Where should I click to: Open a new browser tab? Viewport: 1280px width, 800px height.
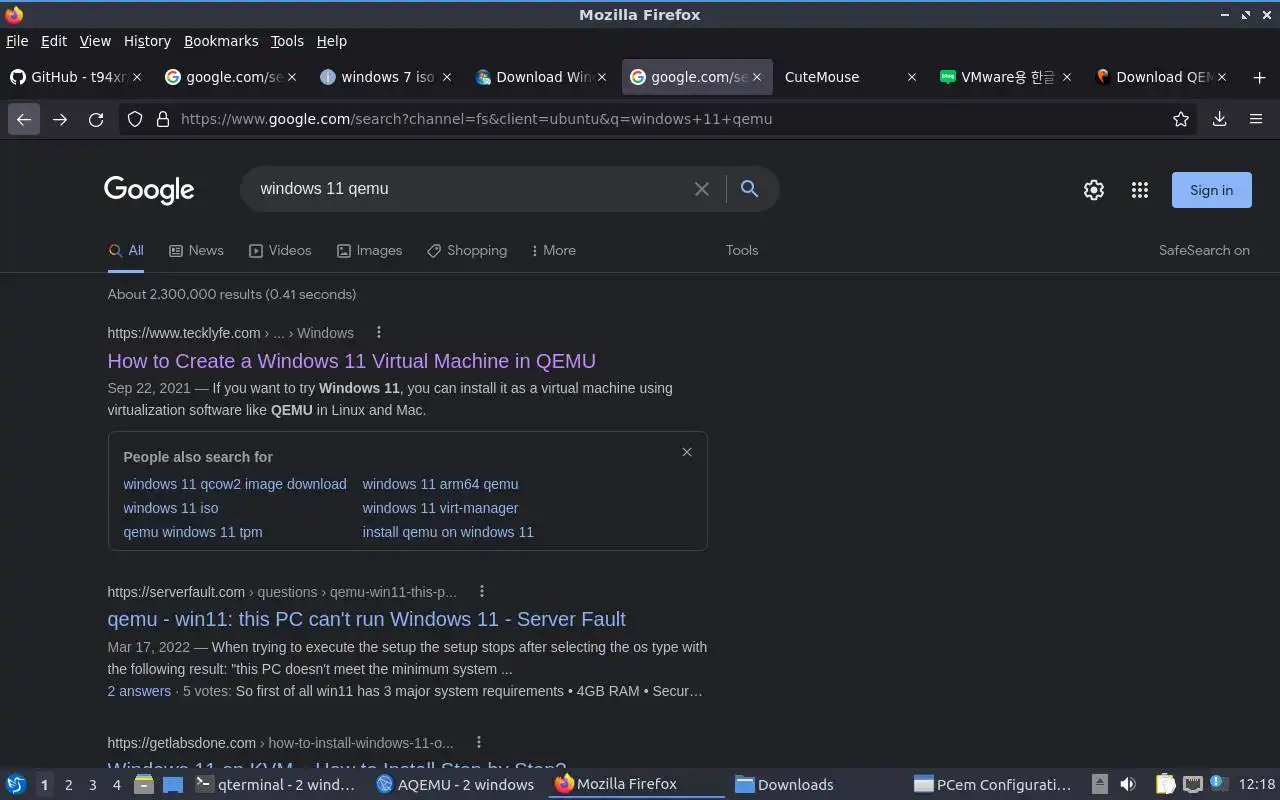[x=1259, y=77]
